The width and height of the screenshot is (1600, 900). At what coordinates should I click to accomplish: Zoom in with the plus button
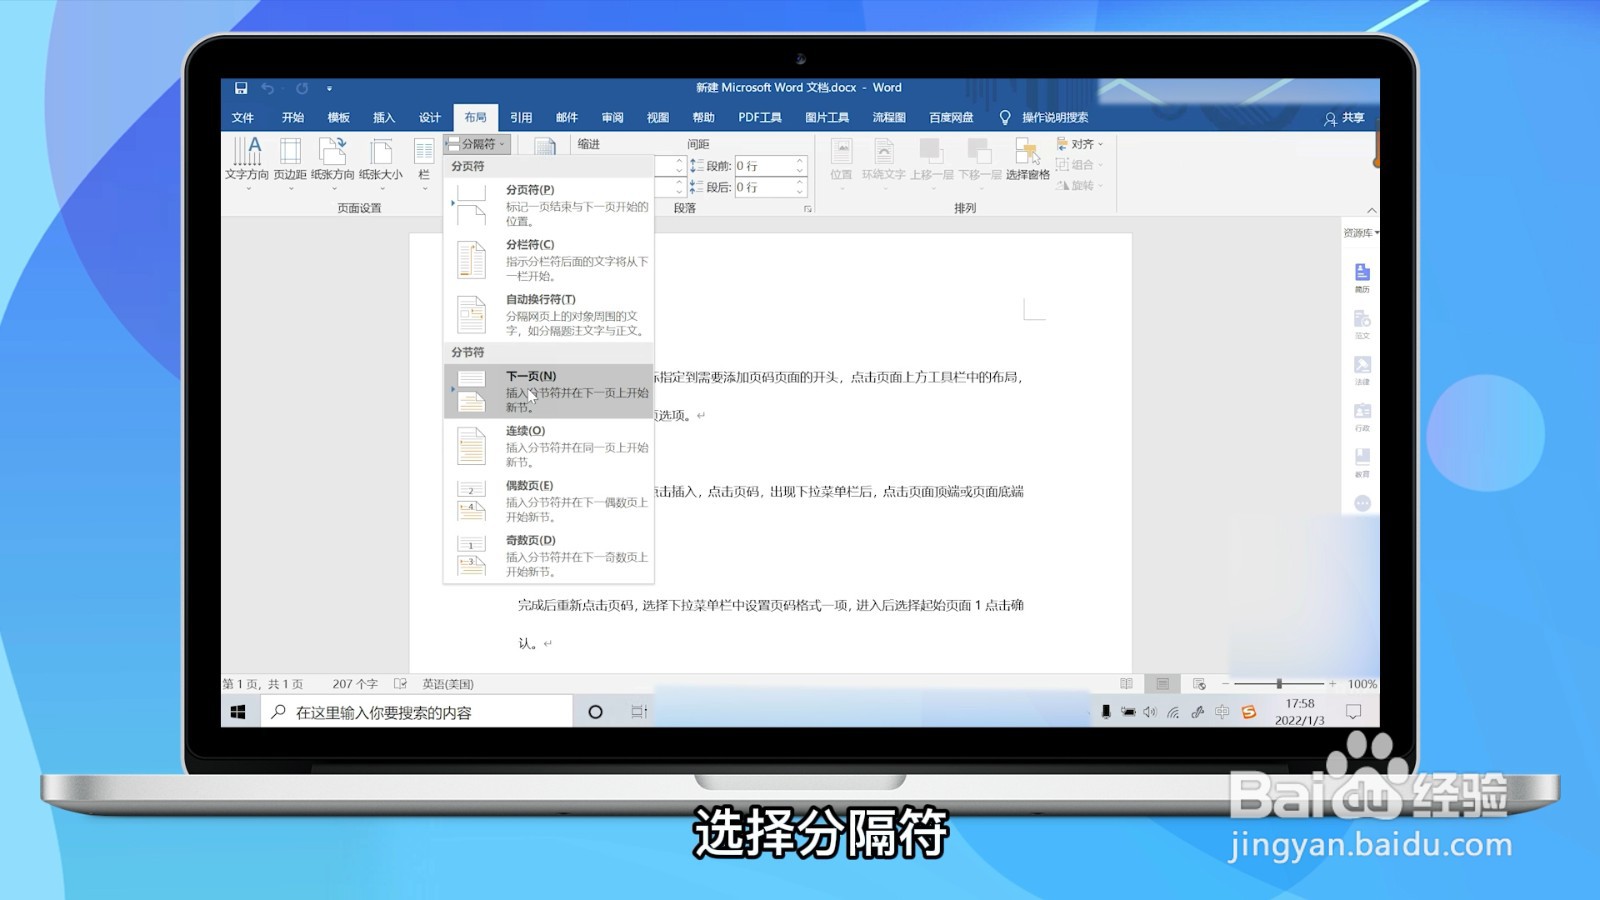pos(1332,684)
